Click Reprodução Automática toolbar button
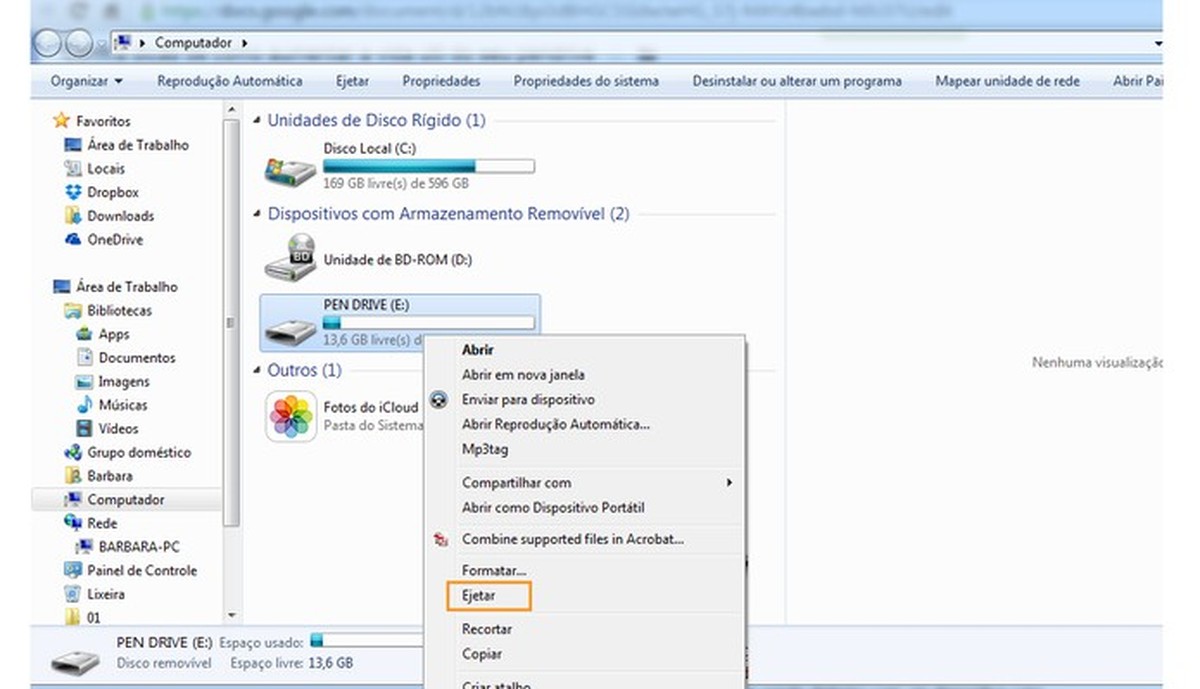 tap(230, 81)
